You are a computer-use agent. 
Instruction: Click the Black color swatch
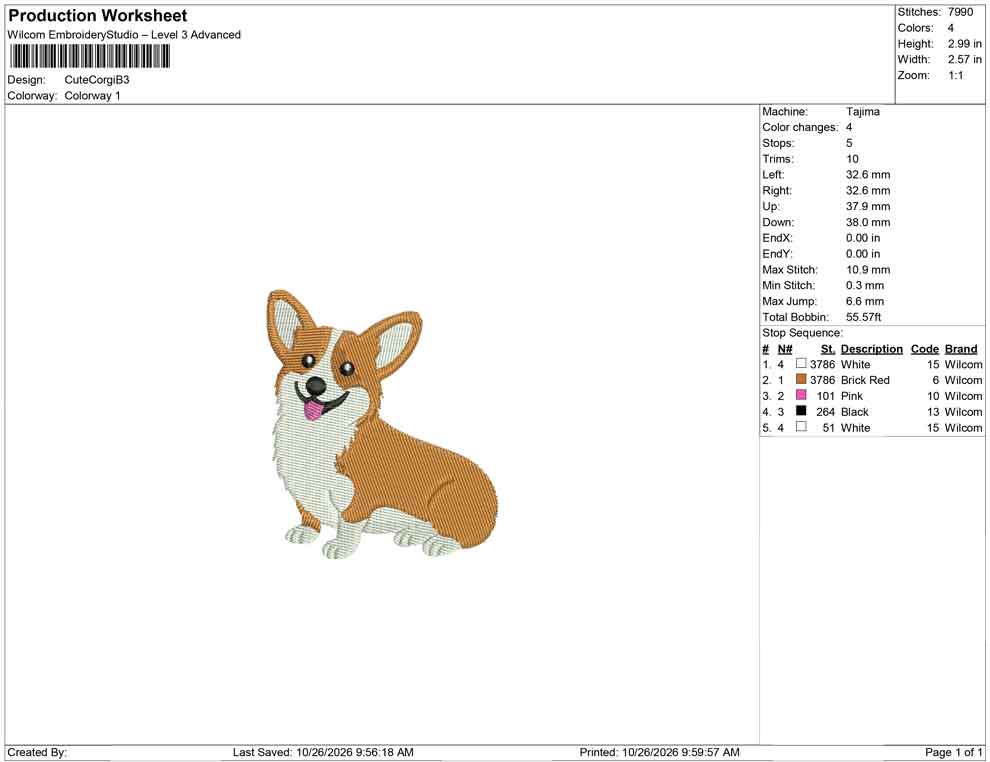click(801, 411)
